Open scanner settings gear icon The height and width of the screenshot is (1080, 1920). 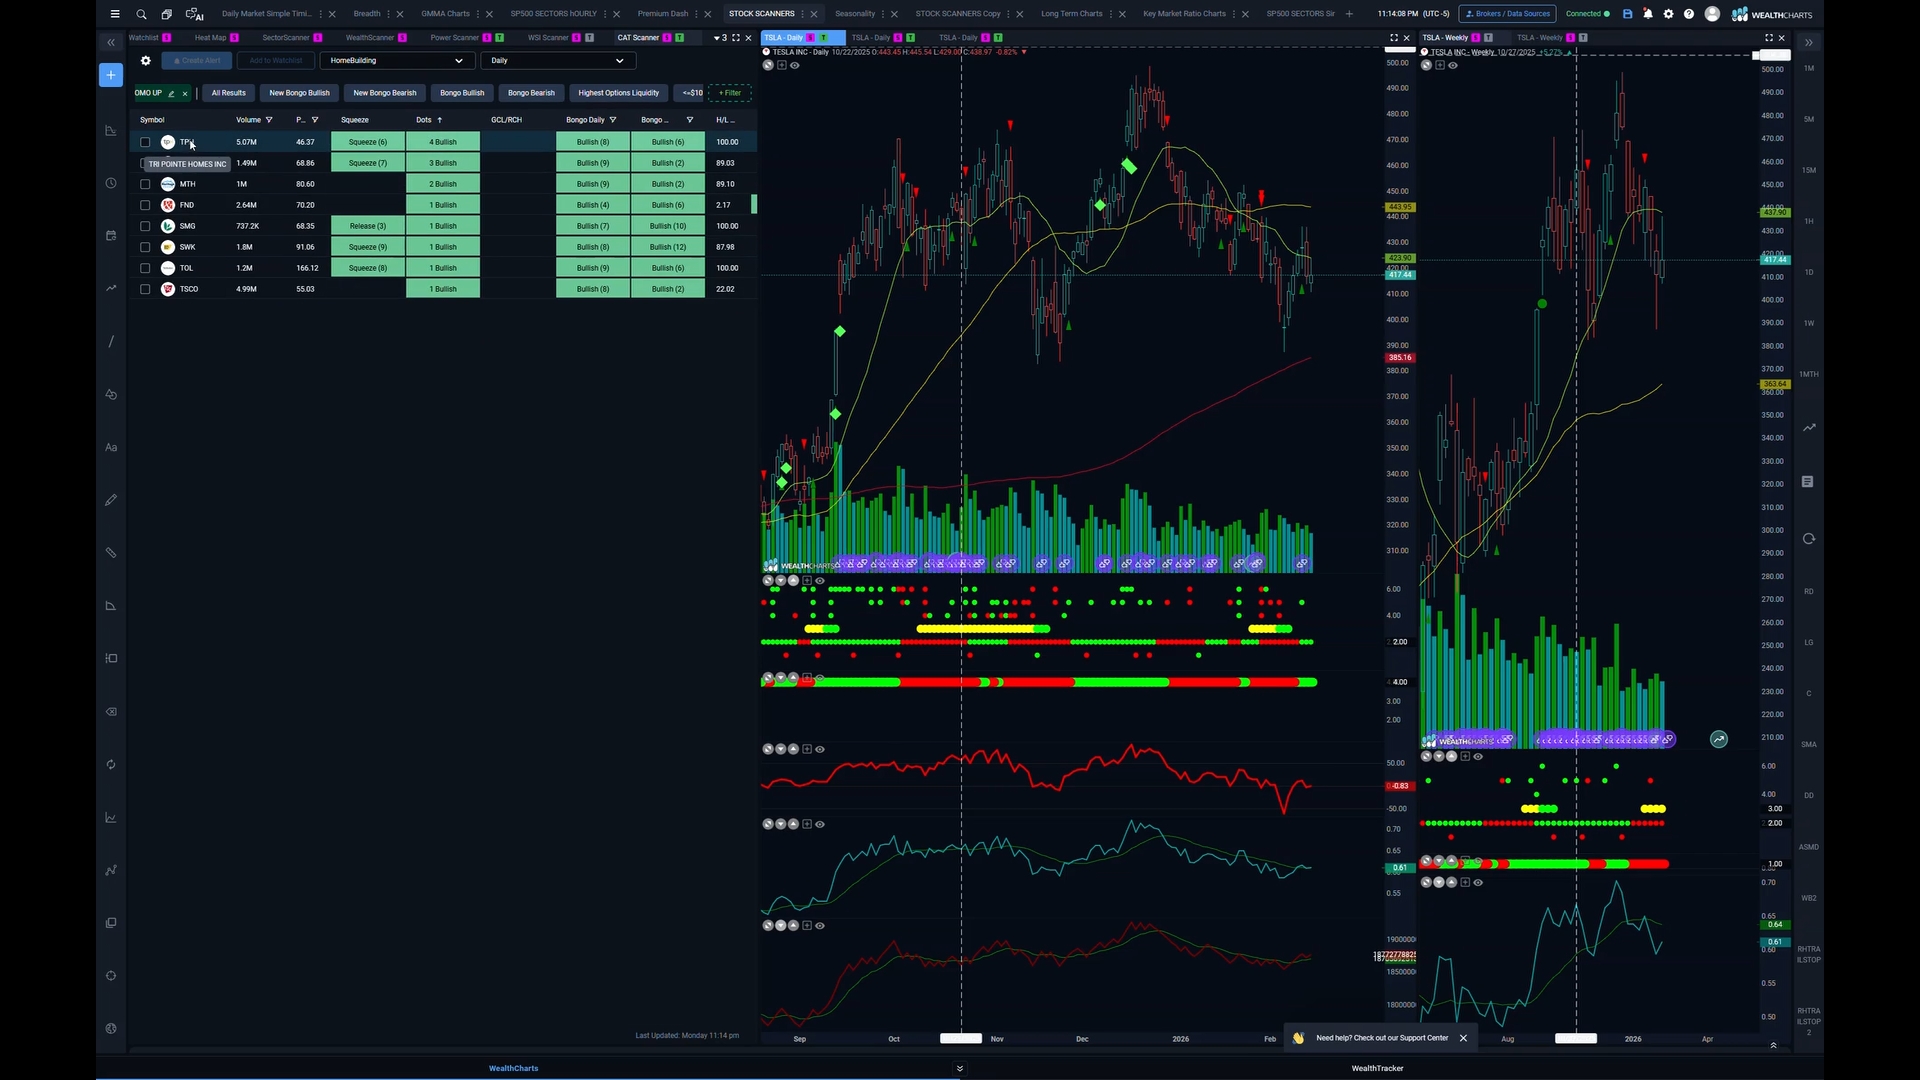click(146, 61)
